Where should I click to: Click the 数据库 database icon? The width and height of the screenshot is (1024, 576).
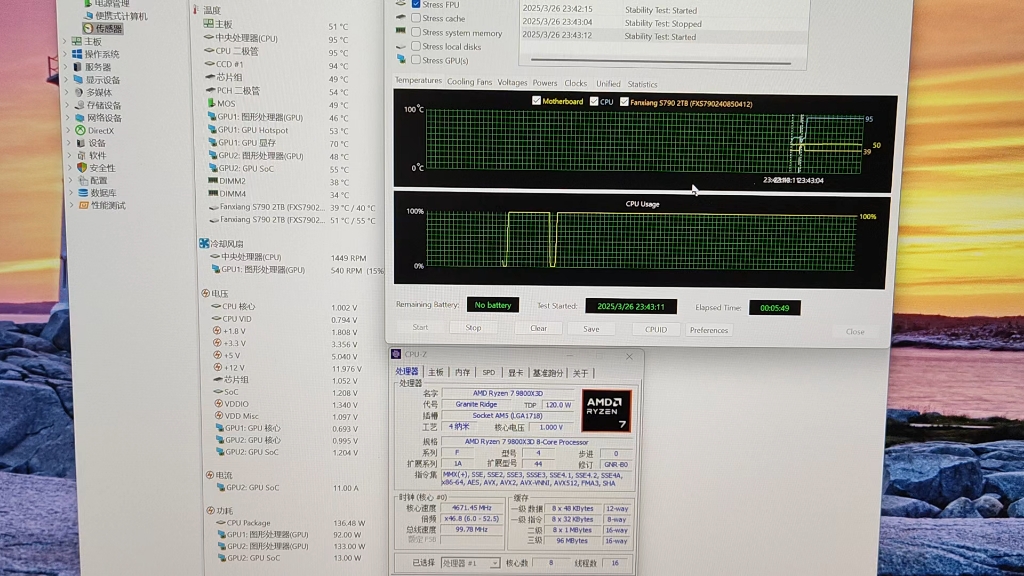[83, 193]
